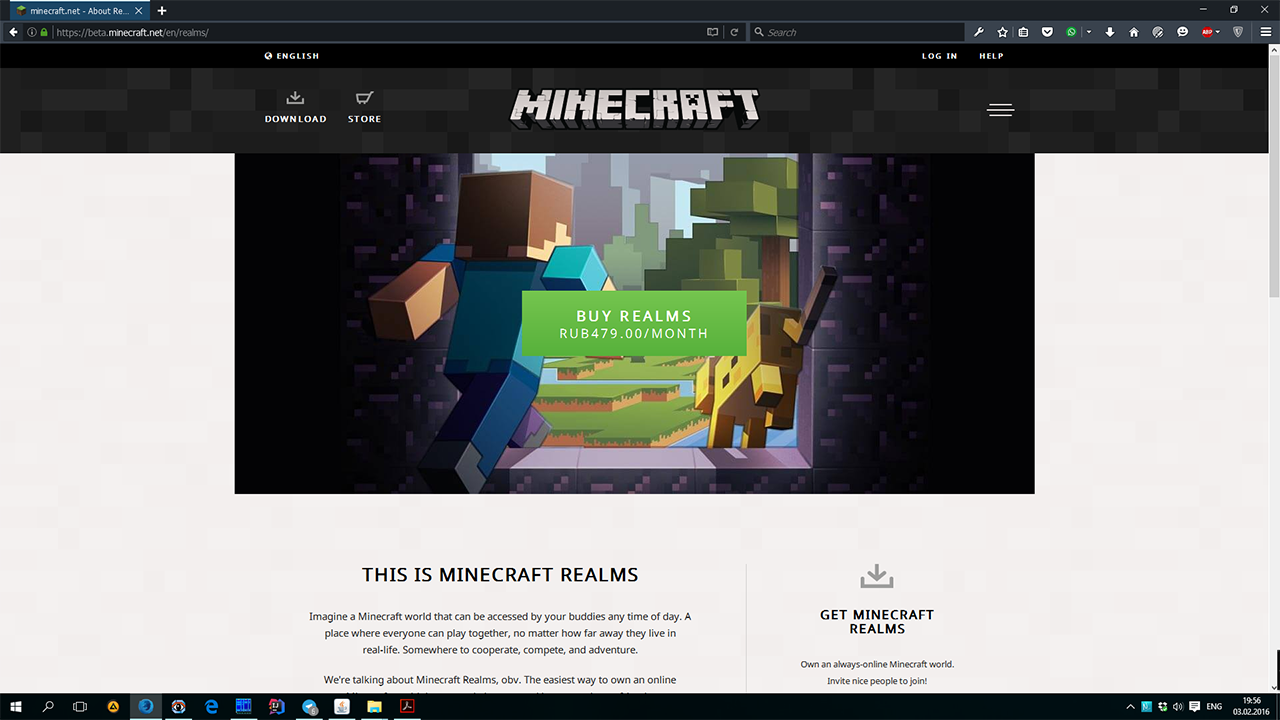Screen dimensions: 1280x720
Task: Open the Store cart icon
Action: (364, 99)
